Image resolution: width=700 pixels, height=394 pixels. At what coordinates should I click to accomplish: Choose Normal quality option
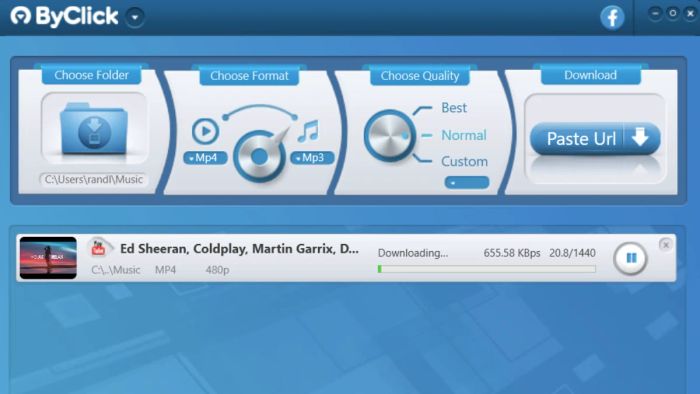coord(464,135)
